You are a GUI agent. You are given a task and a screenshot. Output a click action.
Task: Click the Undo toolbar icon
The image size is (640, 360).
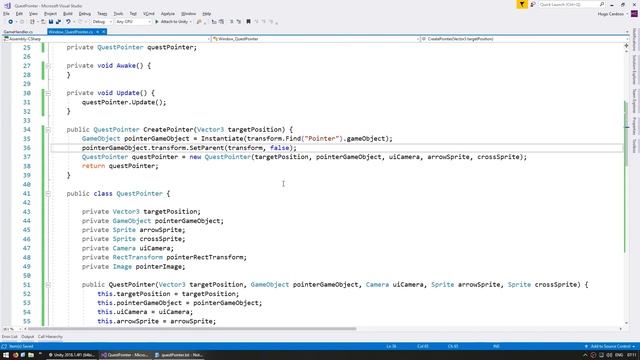(68, 22)
